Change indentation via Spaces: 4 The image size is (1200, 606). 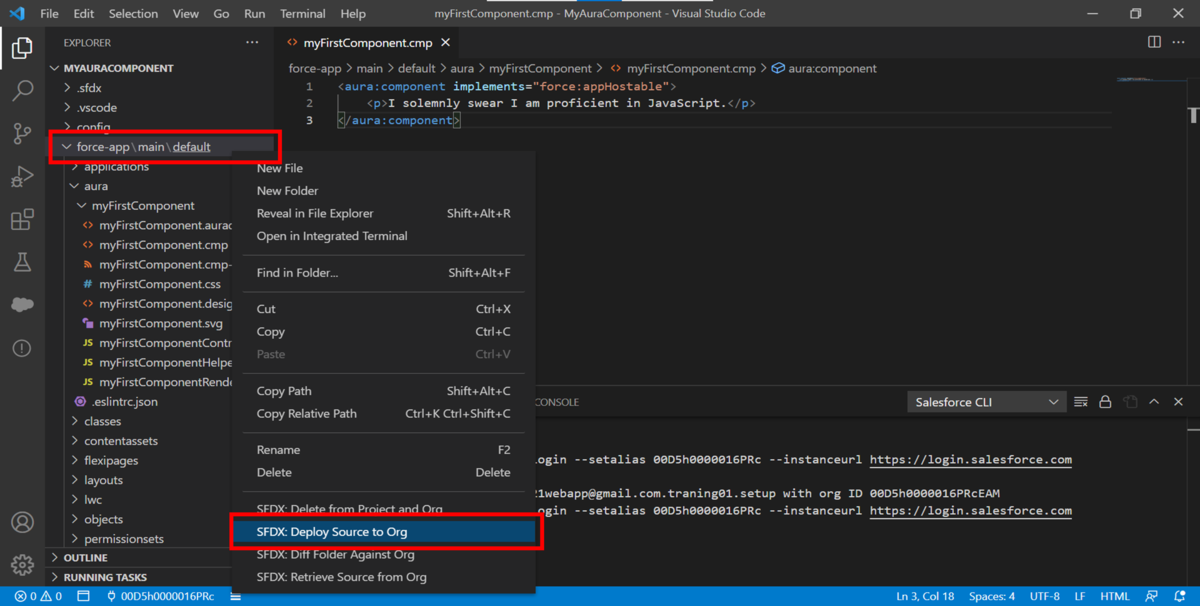[x=991, y=597]
